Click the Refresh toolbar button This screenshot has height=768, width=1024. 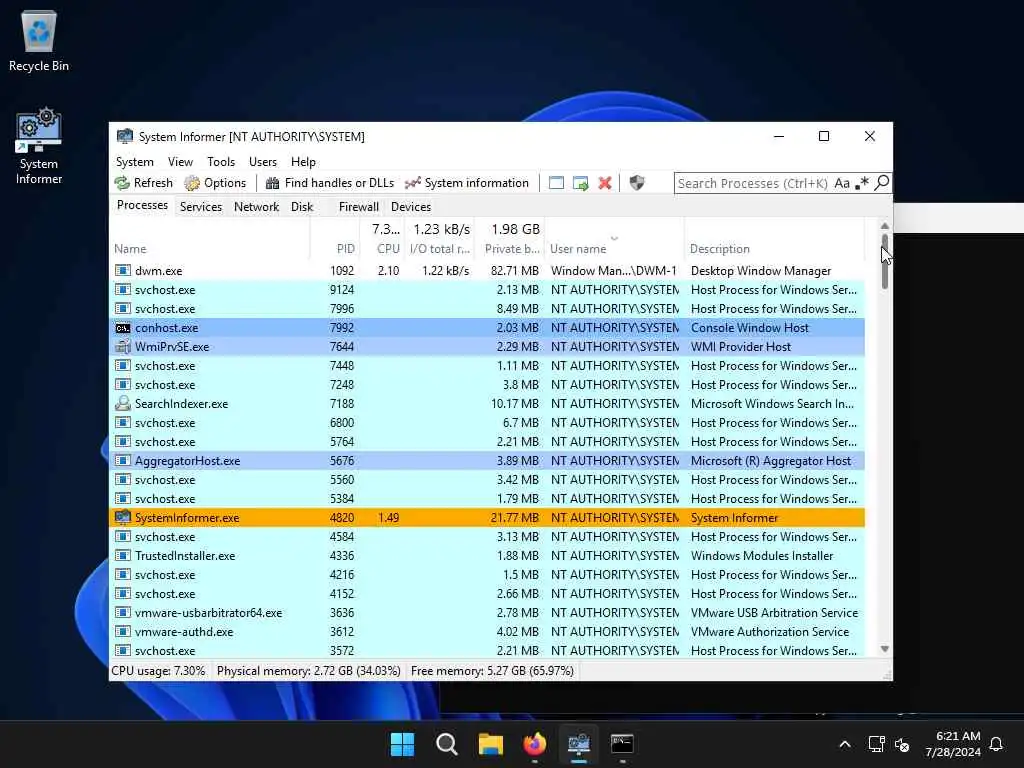[x=144, y=183]
